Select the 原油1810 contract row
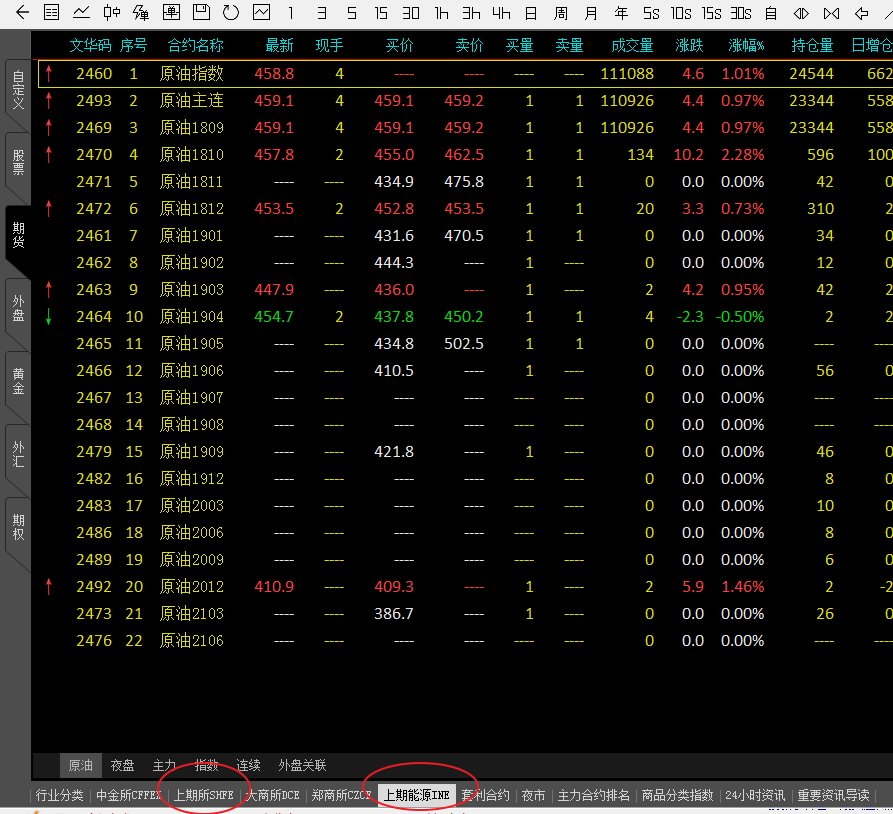Viewport: 893px width, 814px height. (x=192, y=155)
